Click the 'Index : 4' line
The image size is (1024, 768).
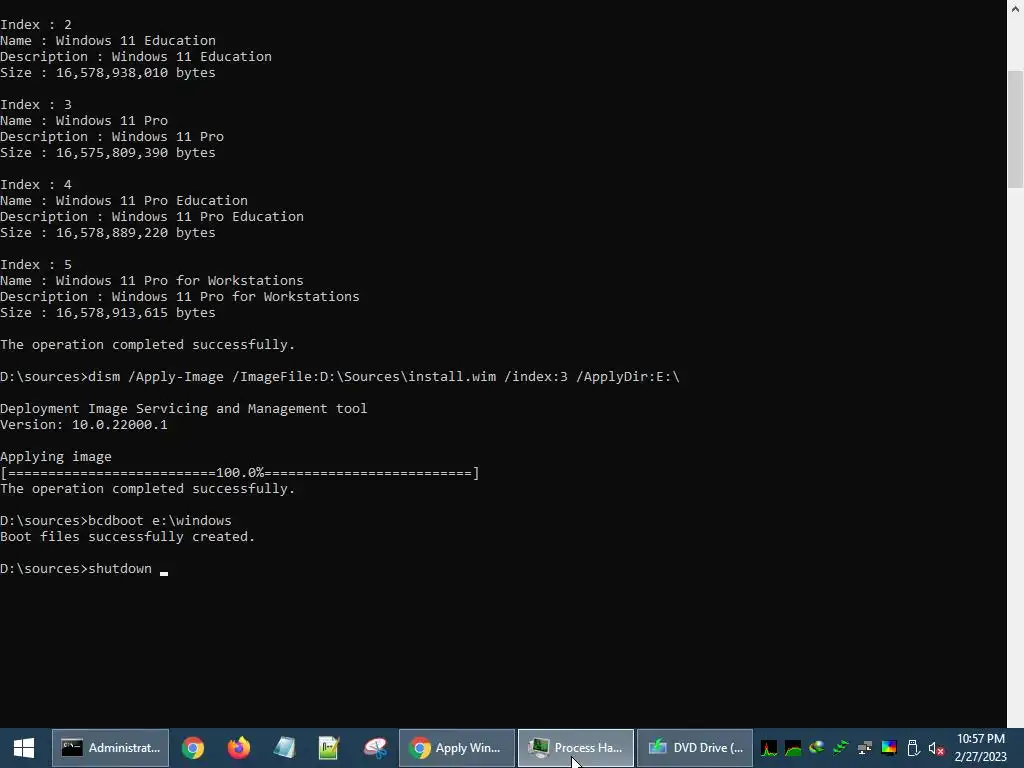point(36,185)
